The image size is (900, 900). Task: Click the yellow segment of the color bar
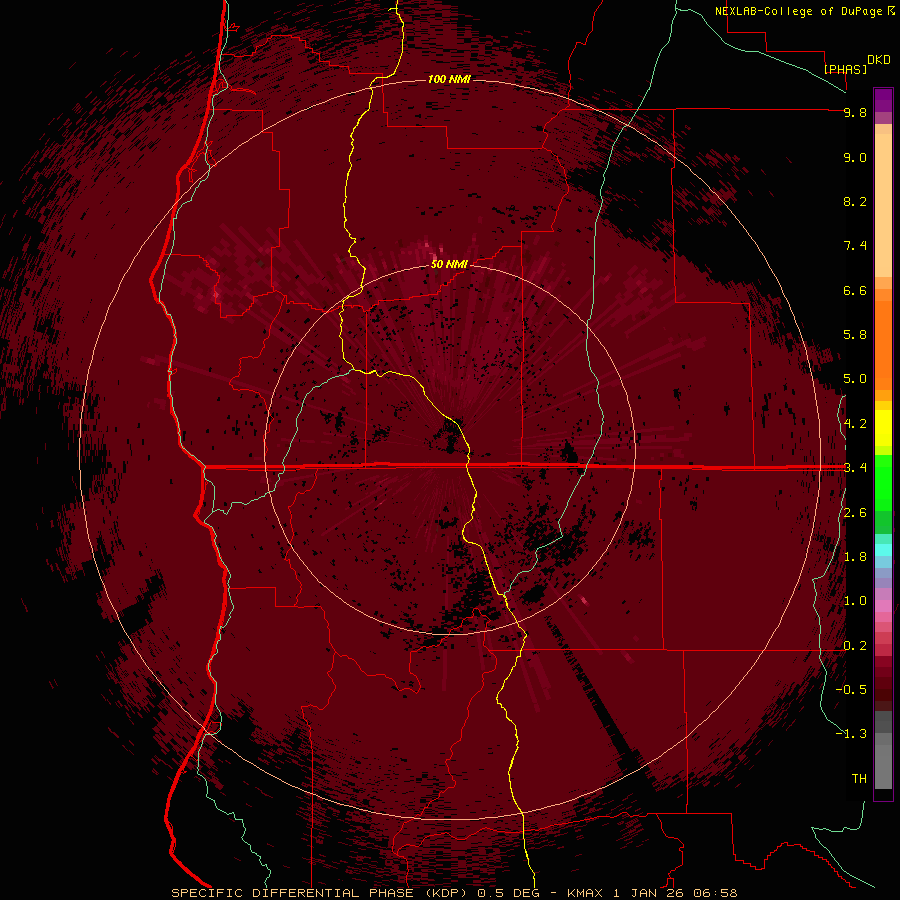click(883, 428)
